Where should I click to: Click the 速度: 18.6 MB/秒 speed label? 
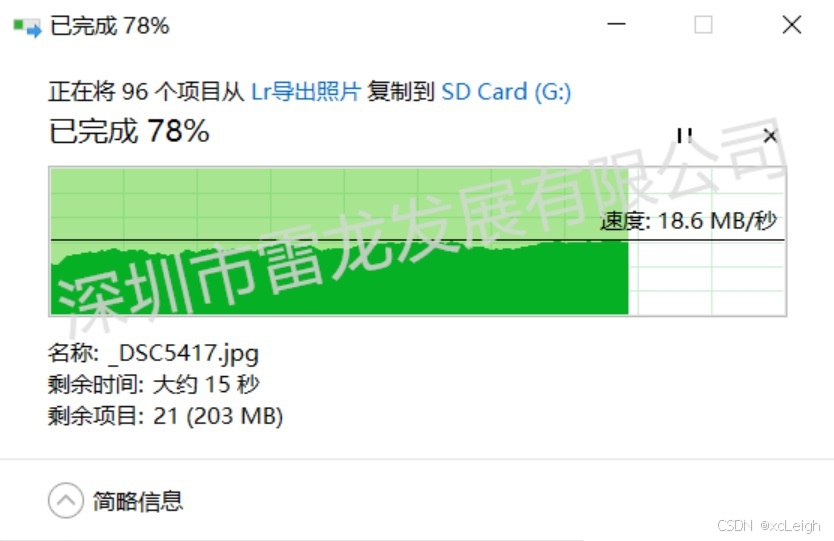tap(689, 221)
